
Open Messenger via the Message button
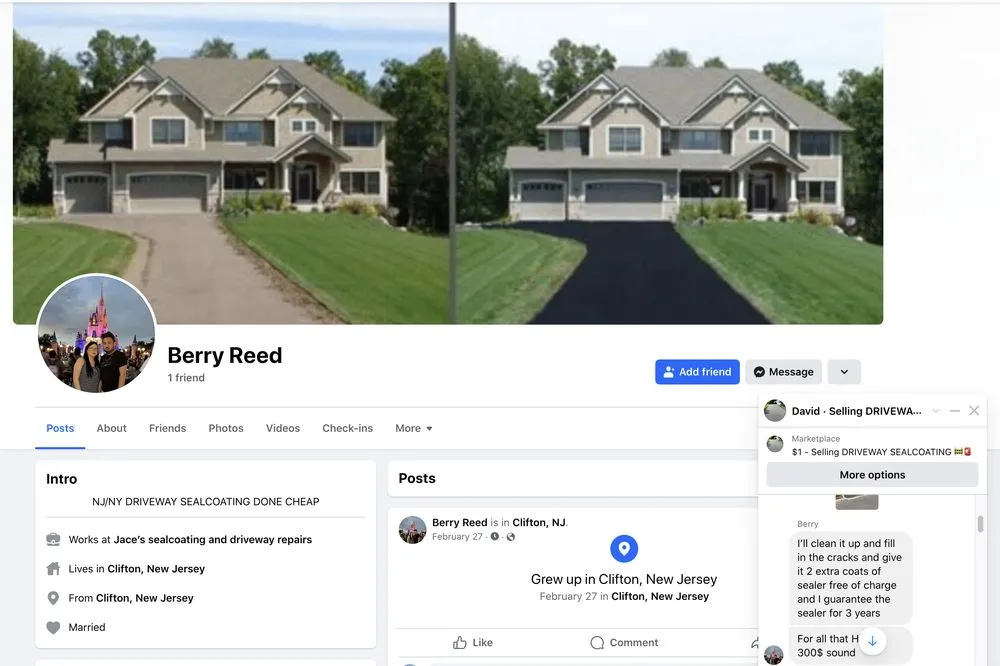tap(783, 372)
